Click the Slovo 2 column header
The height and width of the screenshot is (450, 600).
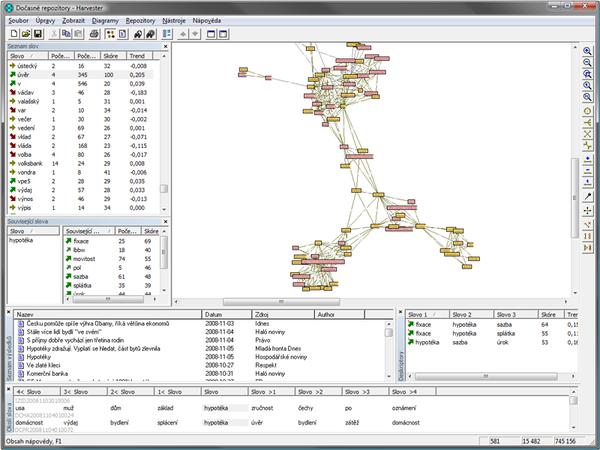471,315
